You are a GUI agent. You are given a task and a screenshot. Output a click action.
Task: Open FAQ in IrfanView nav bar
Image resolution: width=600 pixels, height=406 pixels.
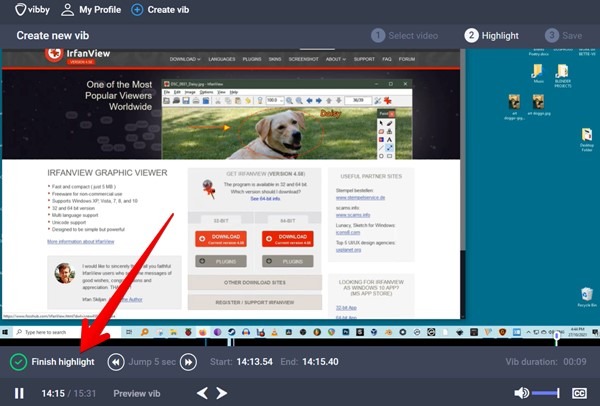click(x=387, y=59)
